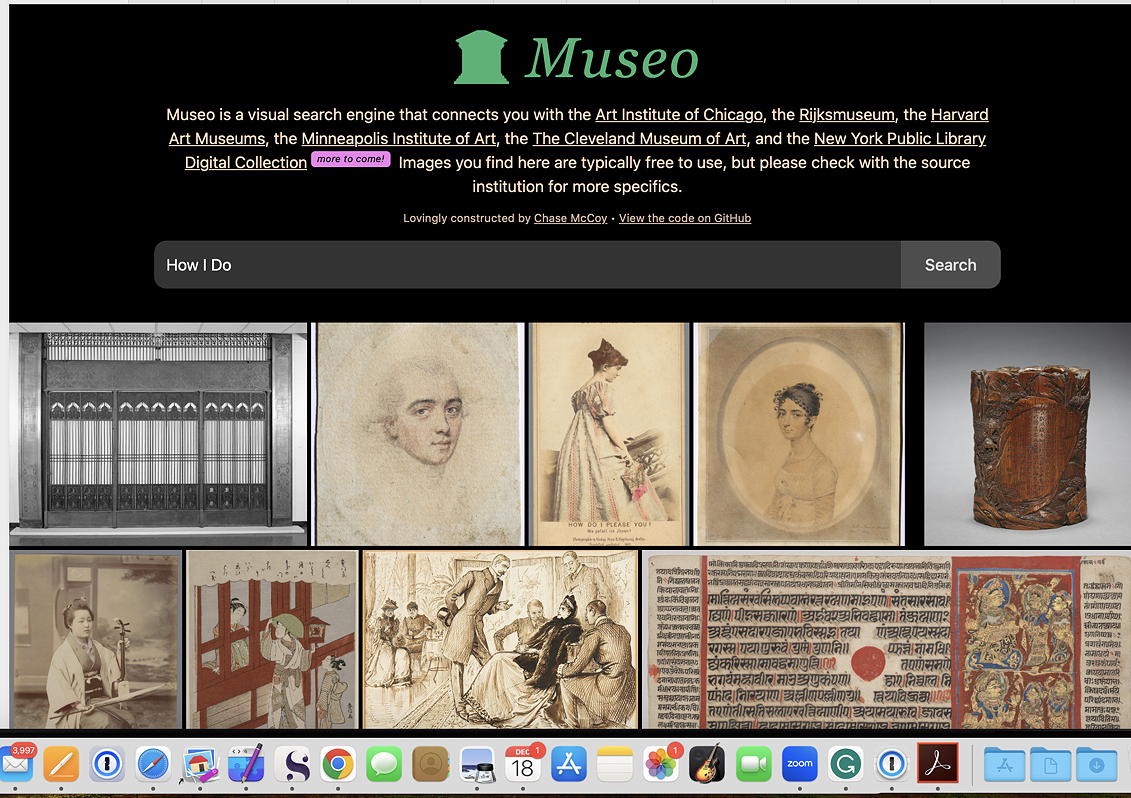Click the "Harvard" museum link text

click(x=959, y=115)
